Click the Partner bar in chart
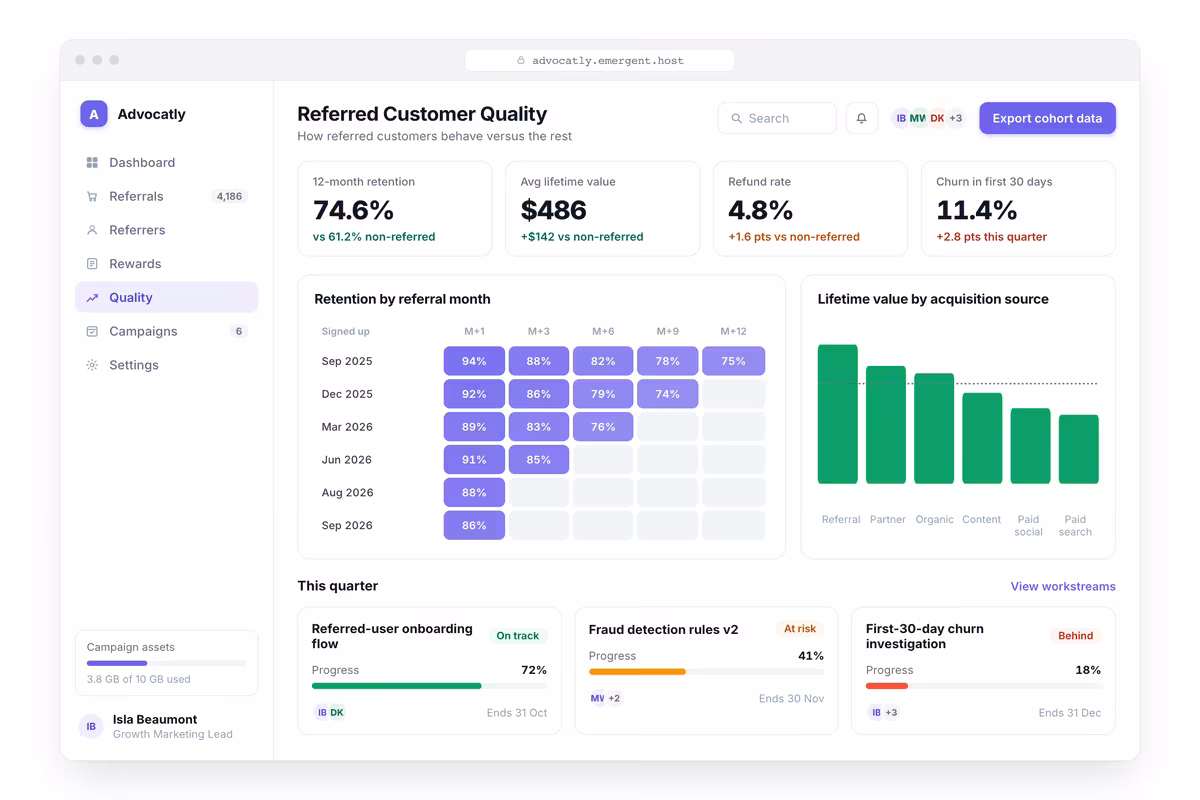Image resolution: width=1200 pixels, height=800 pixels. pyautogui.click(x=886, y=425)
